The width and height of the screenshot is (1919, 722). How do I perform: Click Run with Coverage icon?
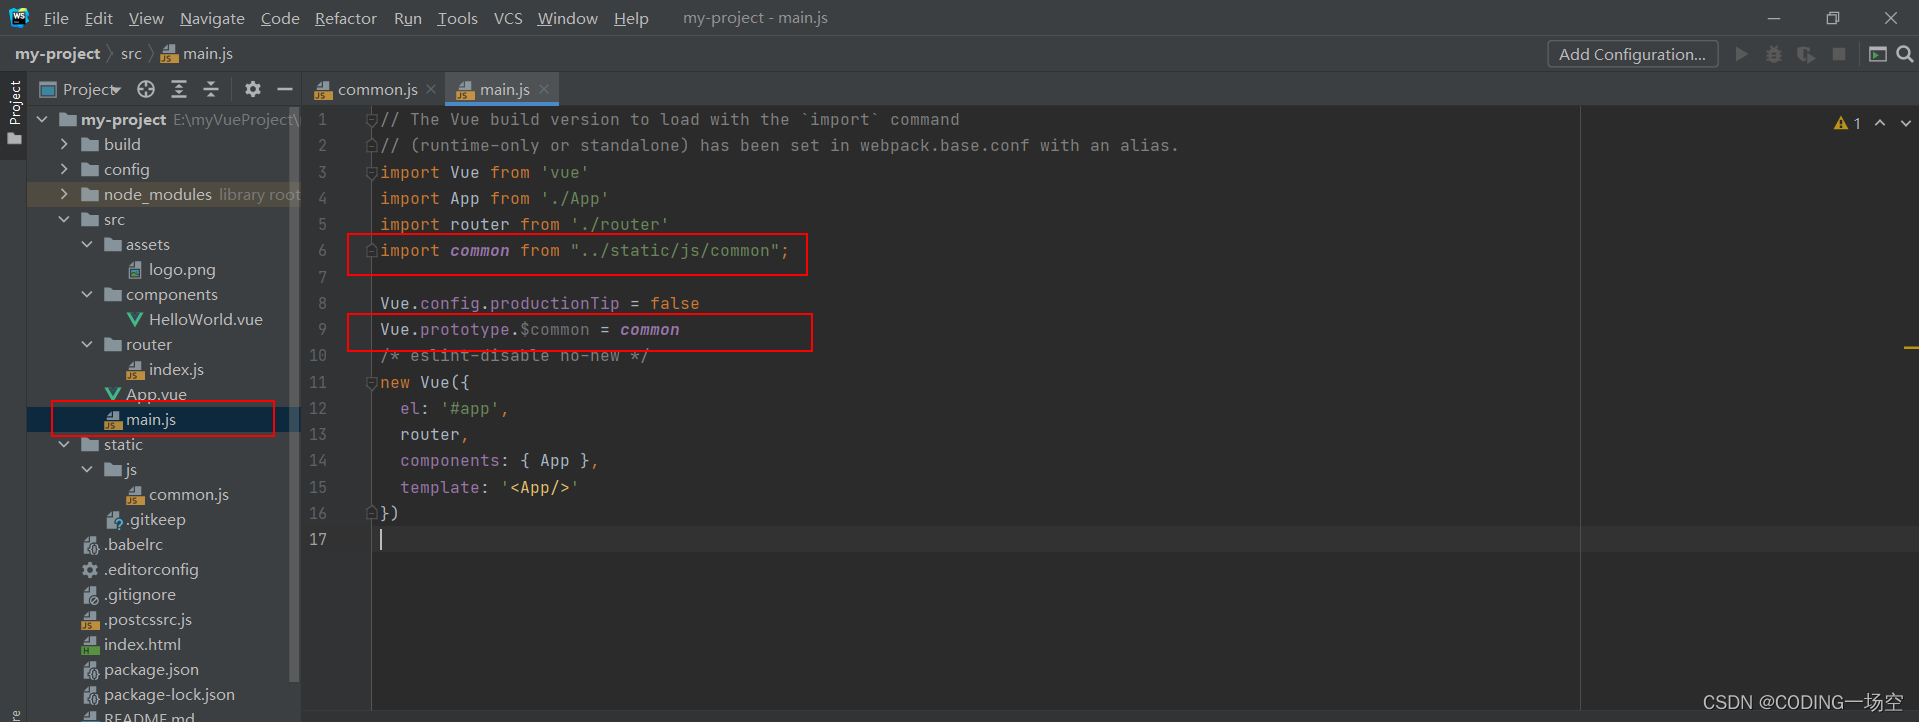(x=1806, y=54)
